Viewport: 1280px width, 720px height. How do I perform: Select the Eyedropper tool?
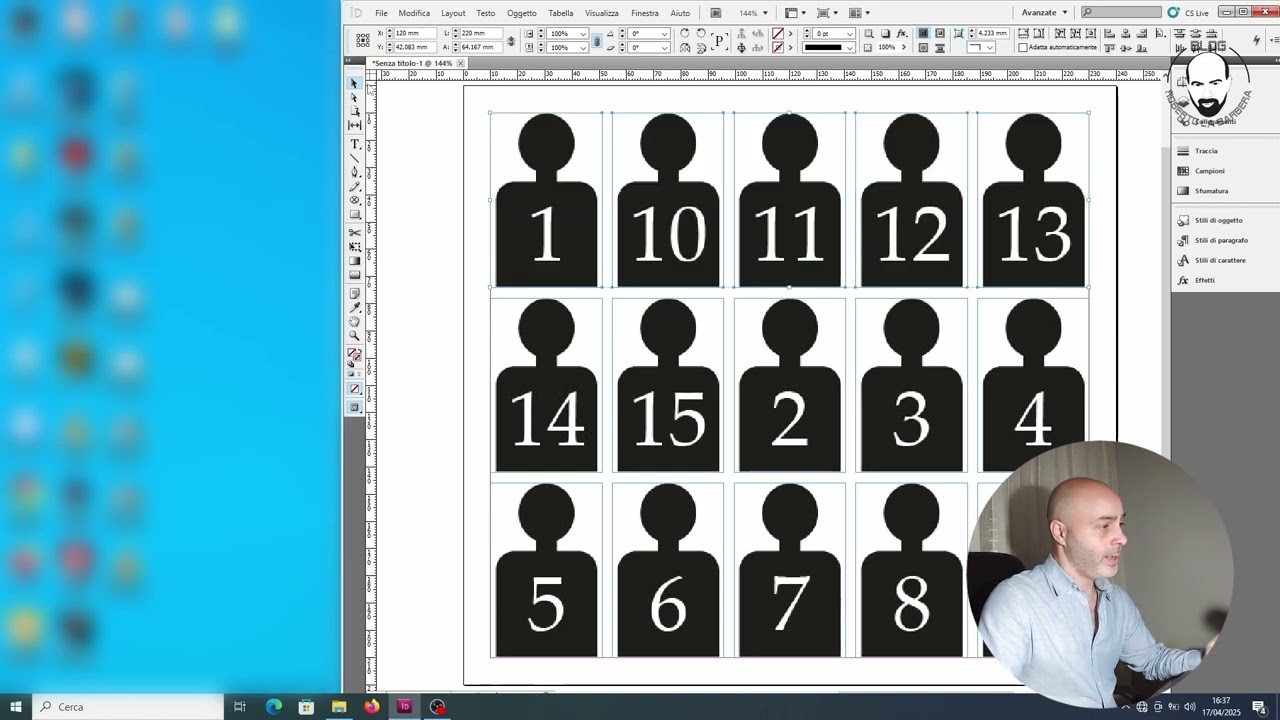pos(354,308)
